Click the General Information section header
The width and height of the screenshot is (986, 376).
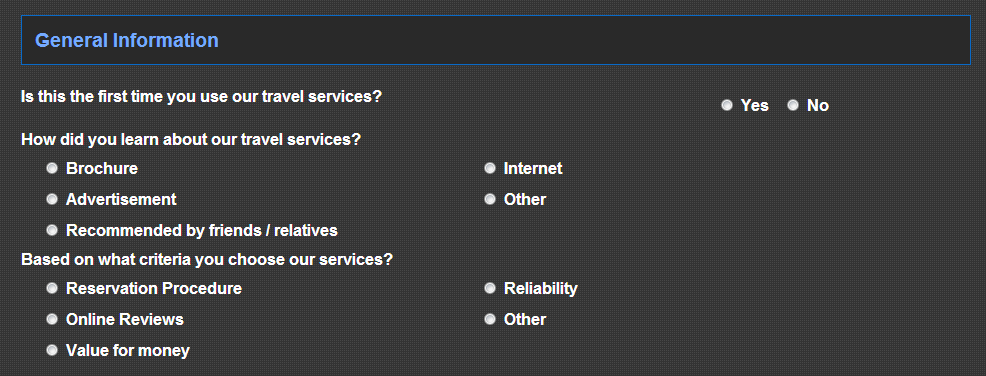point(496,40)
